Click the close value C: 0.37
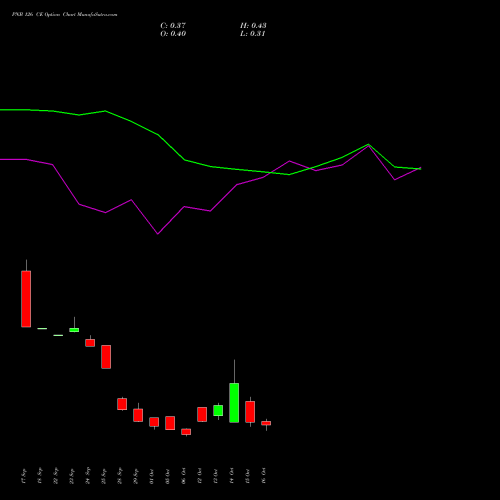 (173, 26)
